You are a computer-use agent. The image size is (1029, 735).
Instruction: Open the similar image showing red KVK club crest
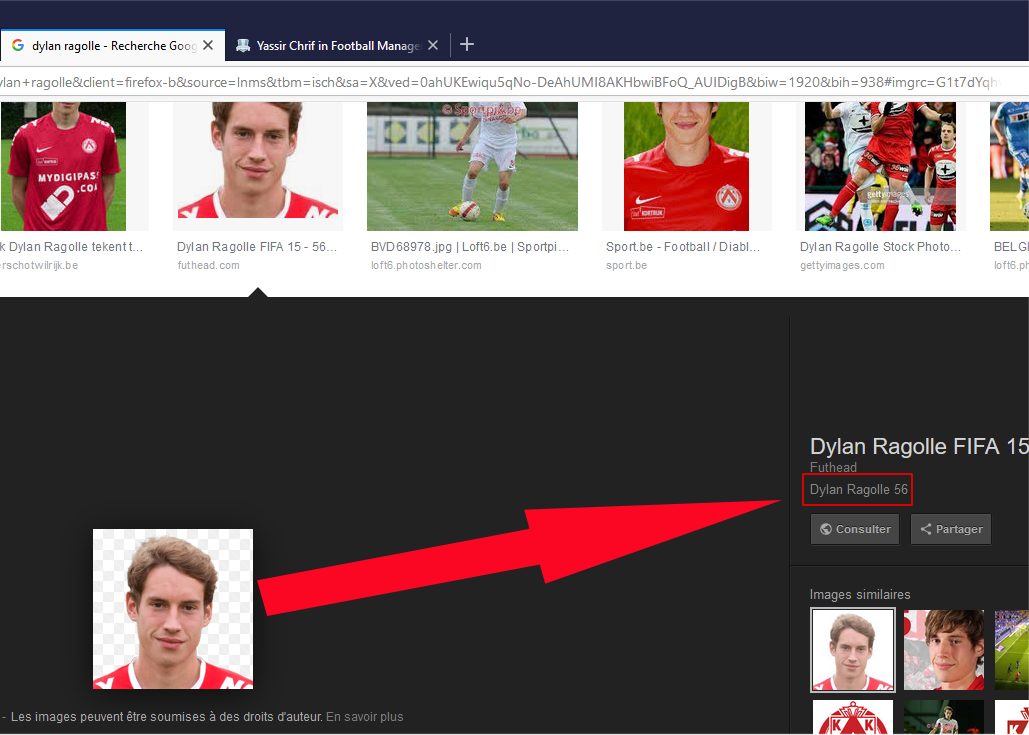853,717
